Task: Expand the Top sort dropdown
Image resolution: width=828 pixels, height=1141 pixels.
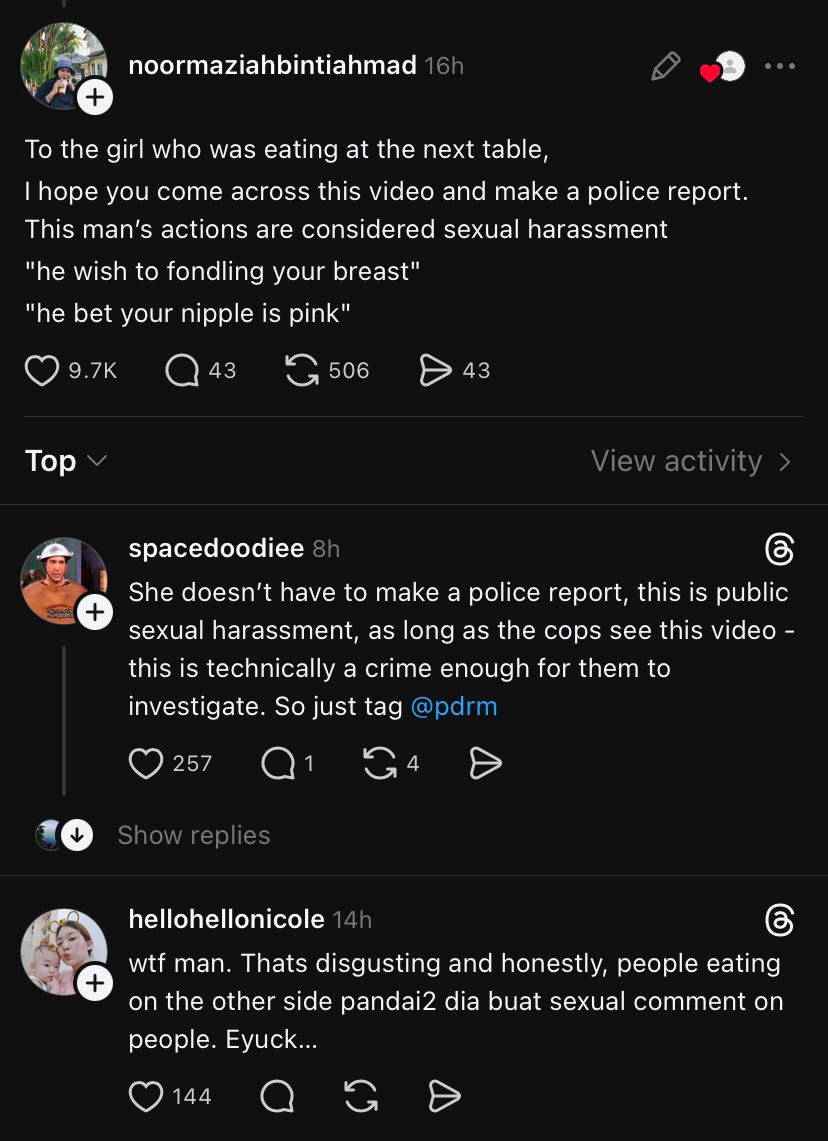Action: [65, 461]
